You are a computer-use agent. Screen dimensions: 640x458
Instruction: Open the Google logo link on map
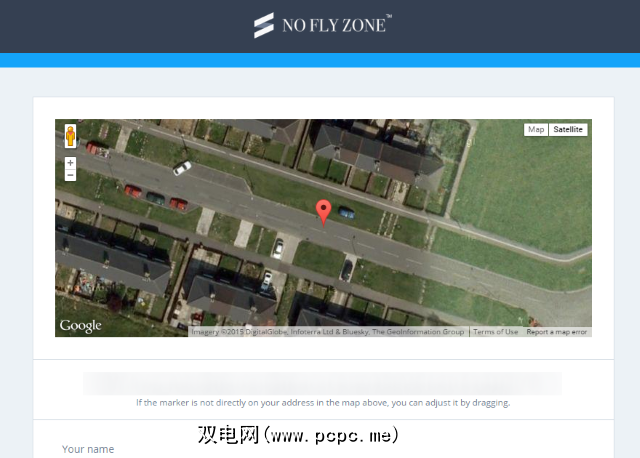(x=80, y=326)
